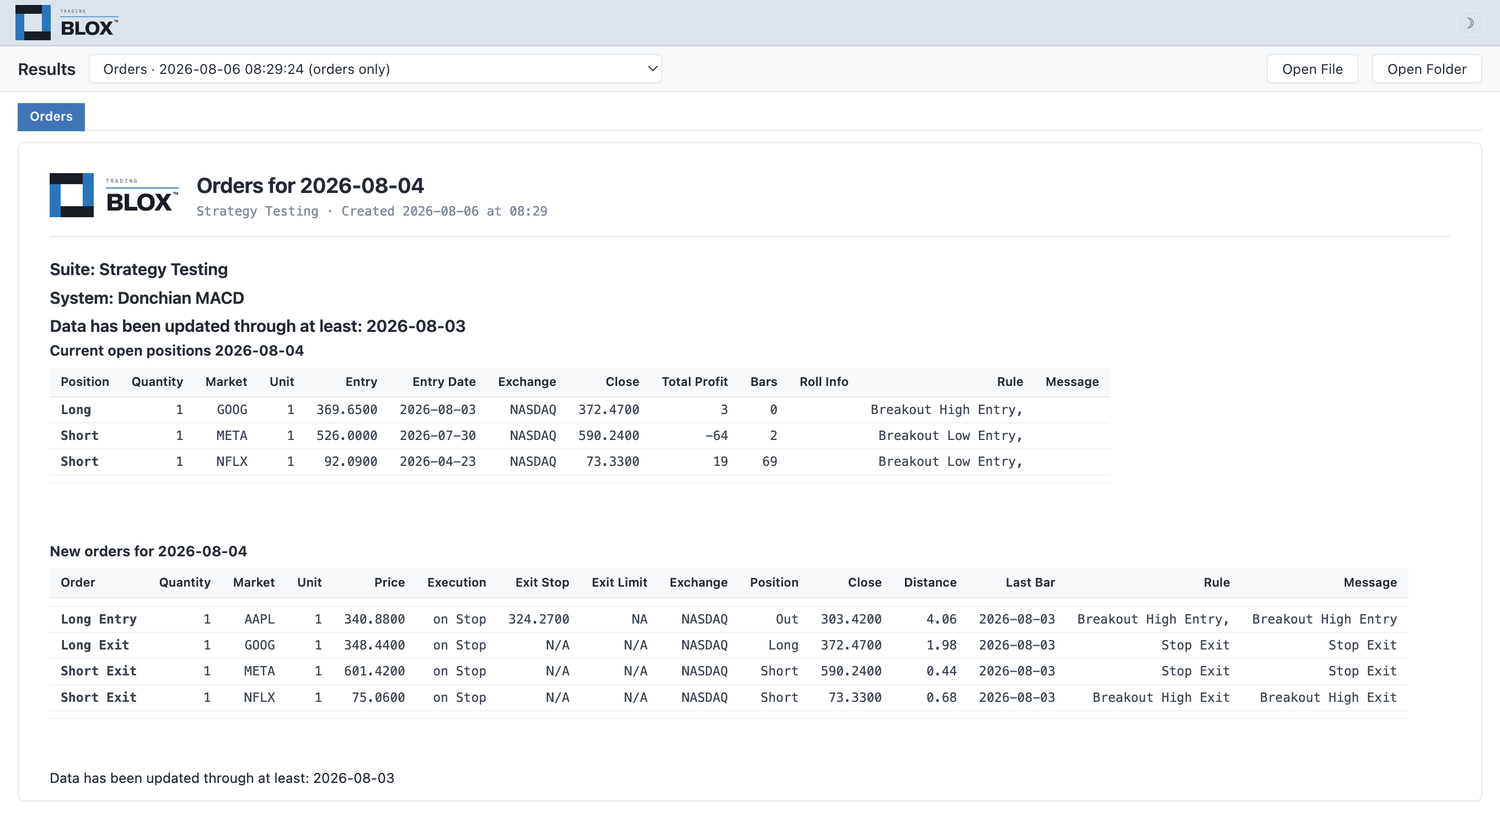This screenshot has width=1500, height=816.
Task: Click the Total Profit column header
Action: (x=695, y=382)
